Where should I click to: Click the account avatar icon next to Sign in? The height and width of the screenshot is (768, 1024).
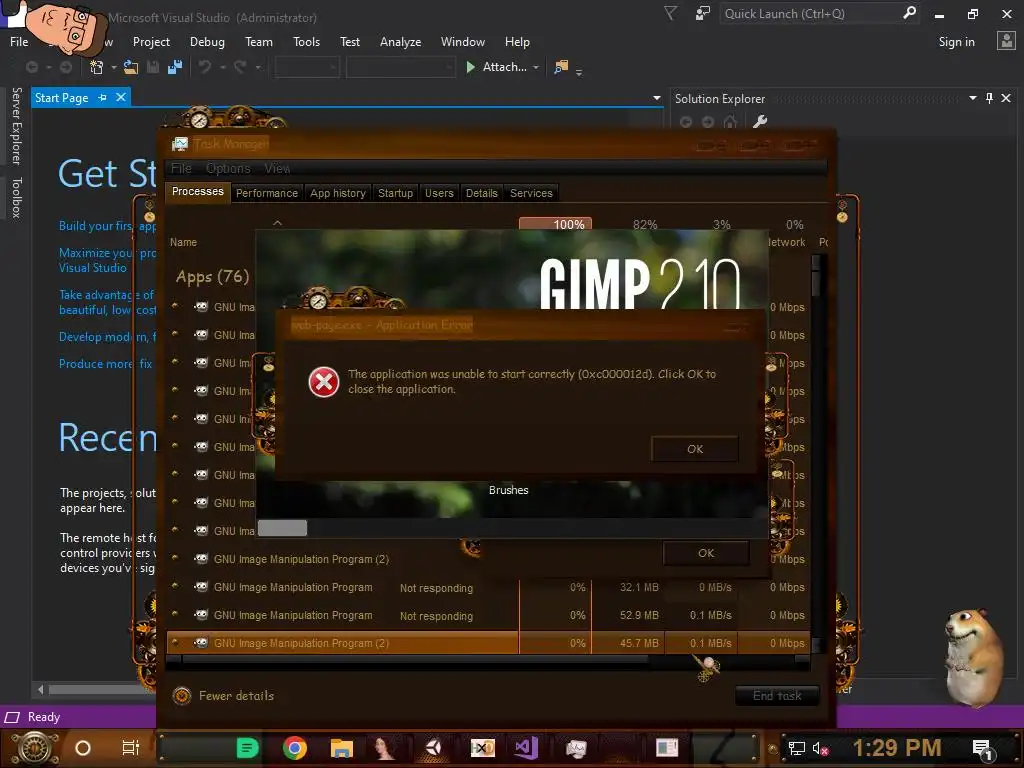(x=1006, y=41)
